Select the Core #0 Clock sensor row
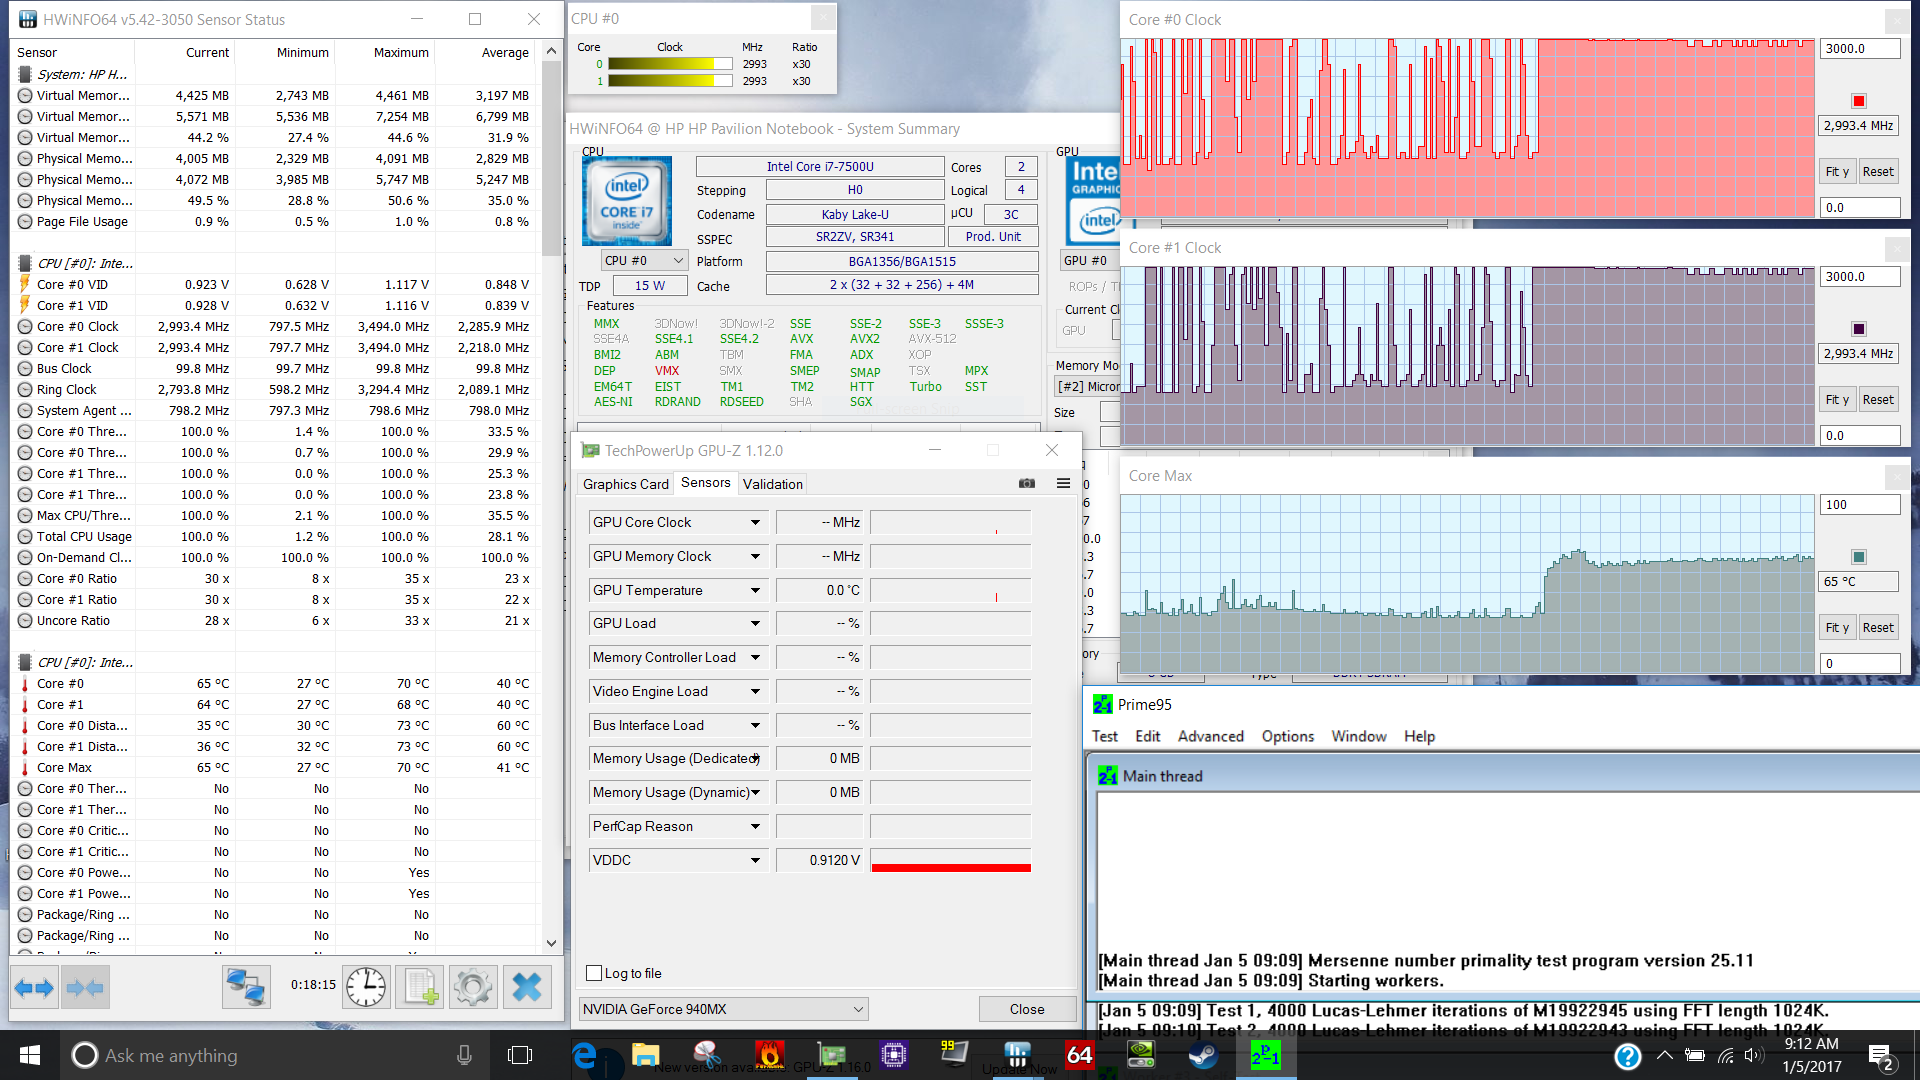 (275, 326)
